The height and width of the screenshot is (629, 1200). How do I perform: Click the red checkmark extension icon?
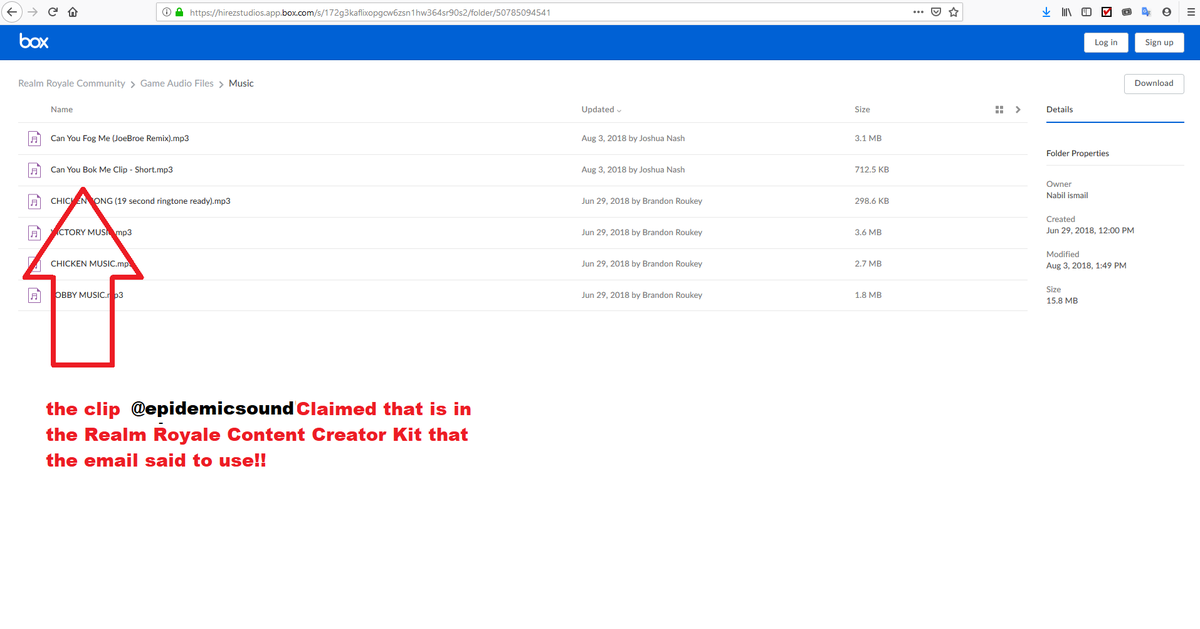1107,12
